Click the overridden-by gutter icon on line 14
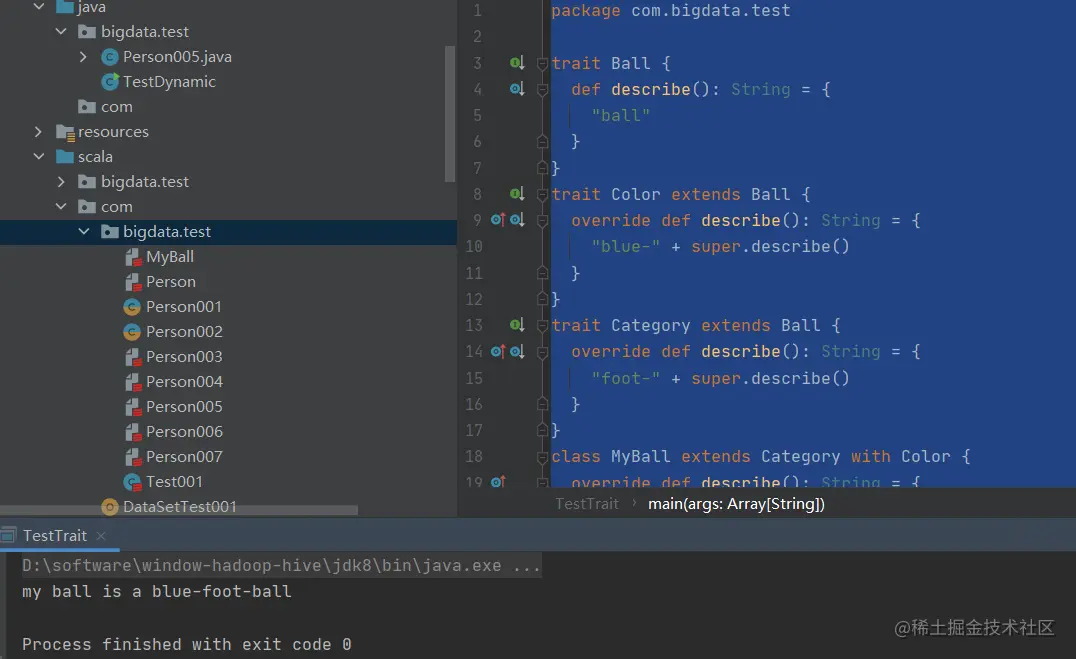 [517, 351]
